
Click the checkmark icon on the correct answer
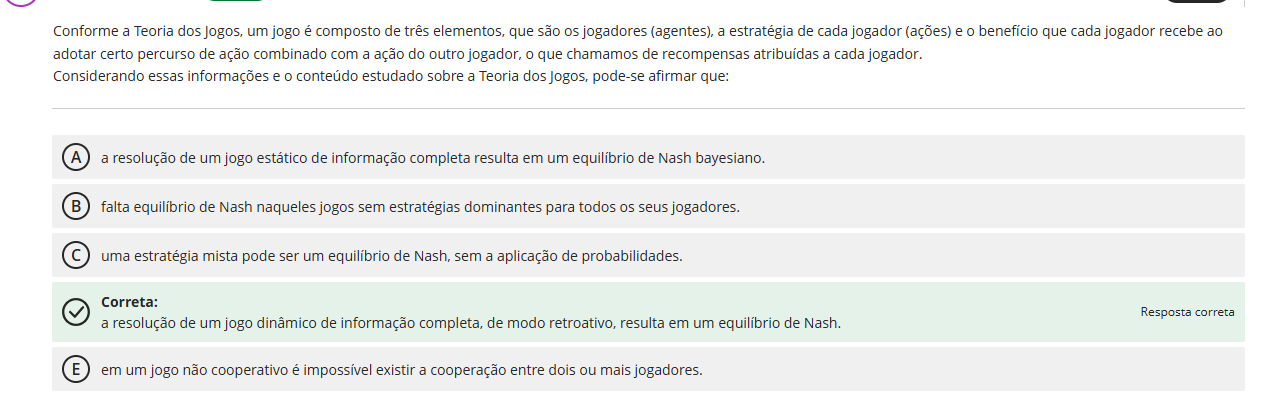tap(75, 313)
